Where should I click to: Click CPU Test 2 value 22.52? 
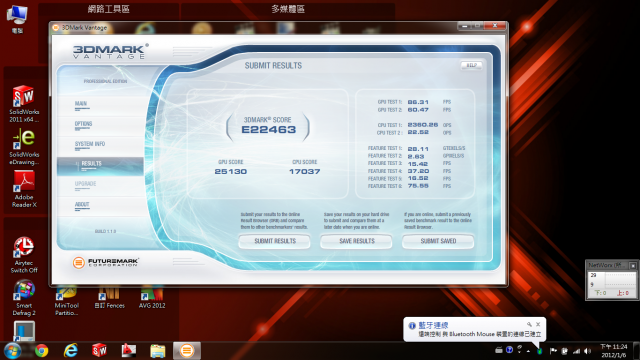pyautogui.click(x=418, y=132)
